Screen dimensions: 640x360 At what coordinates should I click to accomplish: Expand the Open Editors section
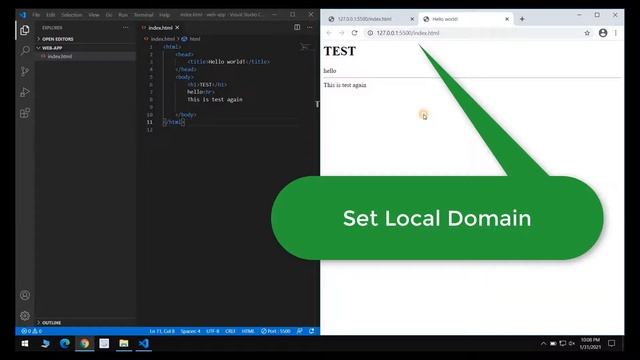click(x=85, y=39)
